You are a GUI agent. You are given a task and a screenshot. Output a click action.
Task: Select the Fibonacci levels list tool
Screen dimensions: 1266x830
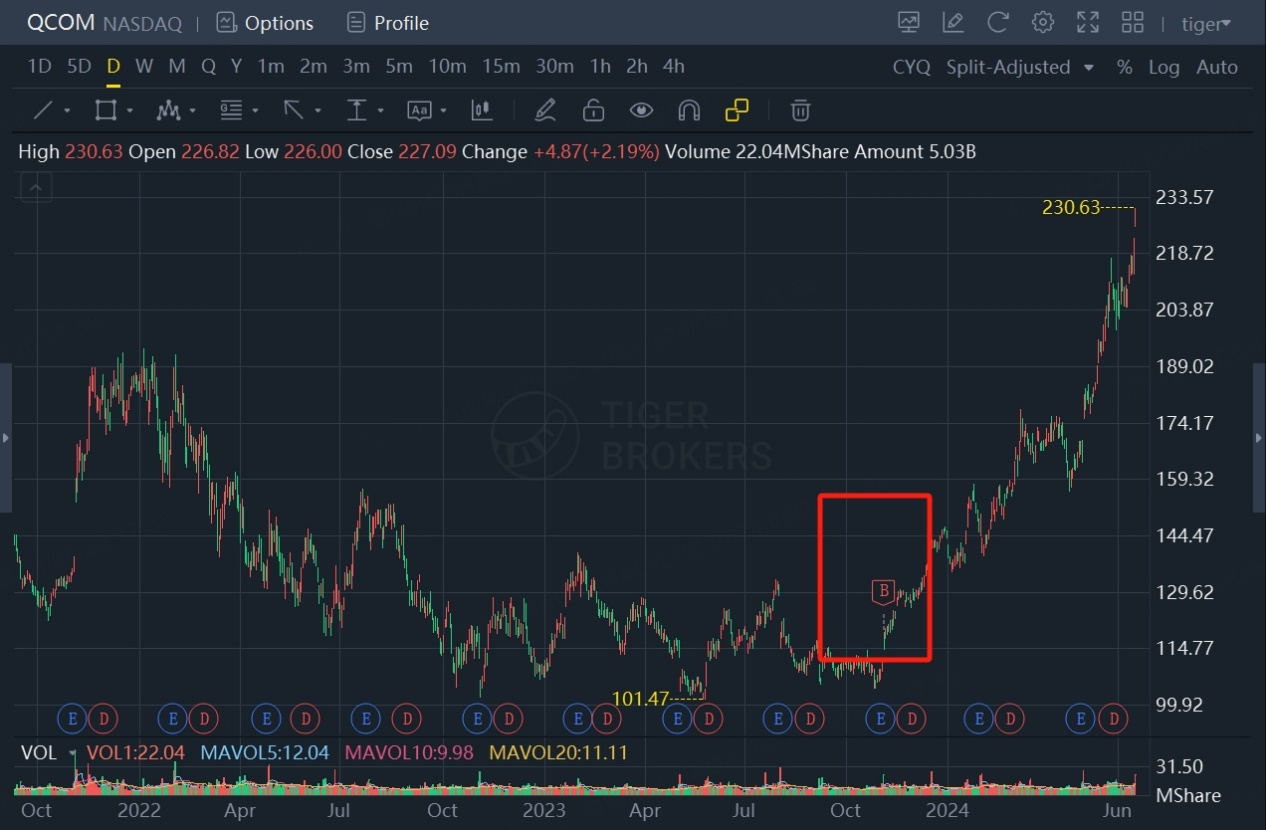pyautogui.click(x=231, y=110)
